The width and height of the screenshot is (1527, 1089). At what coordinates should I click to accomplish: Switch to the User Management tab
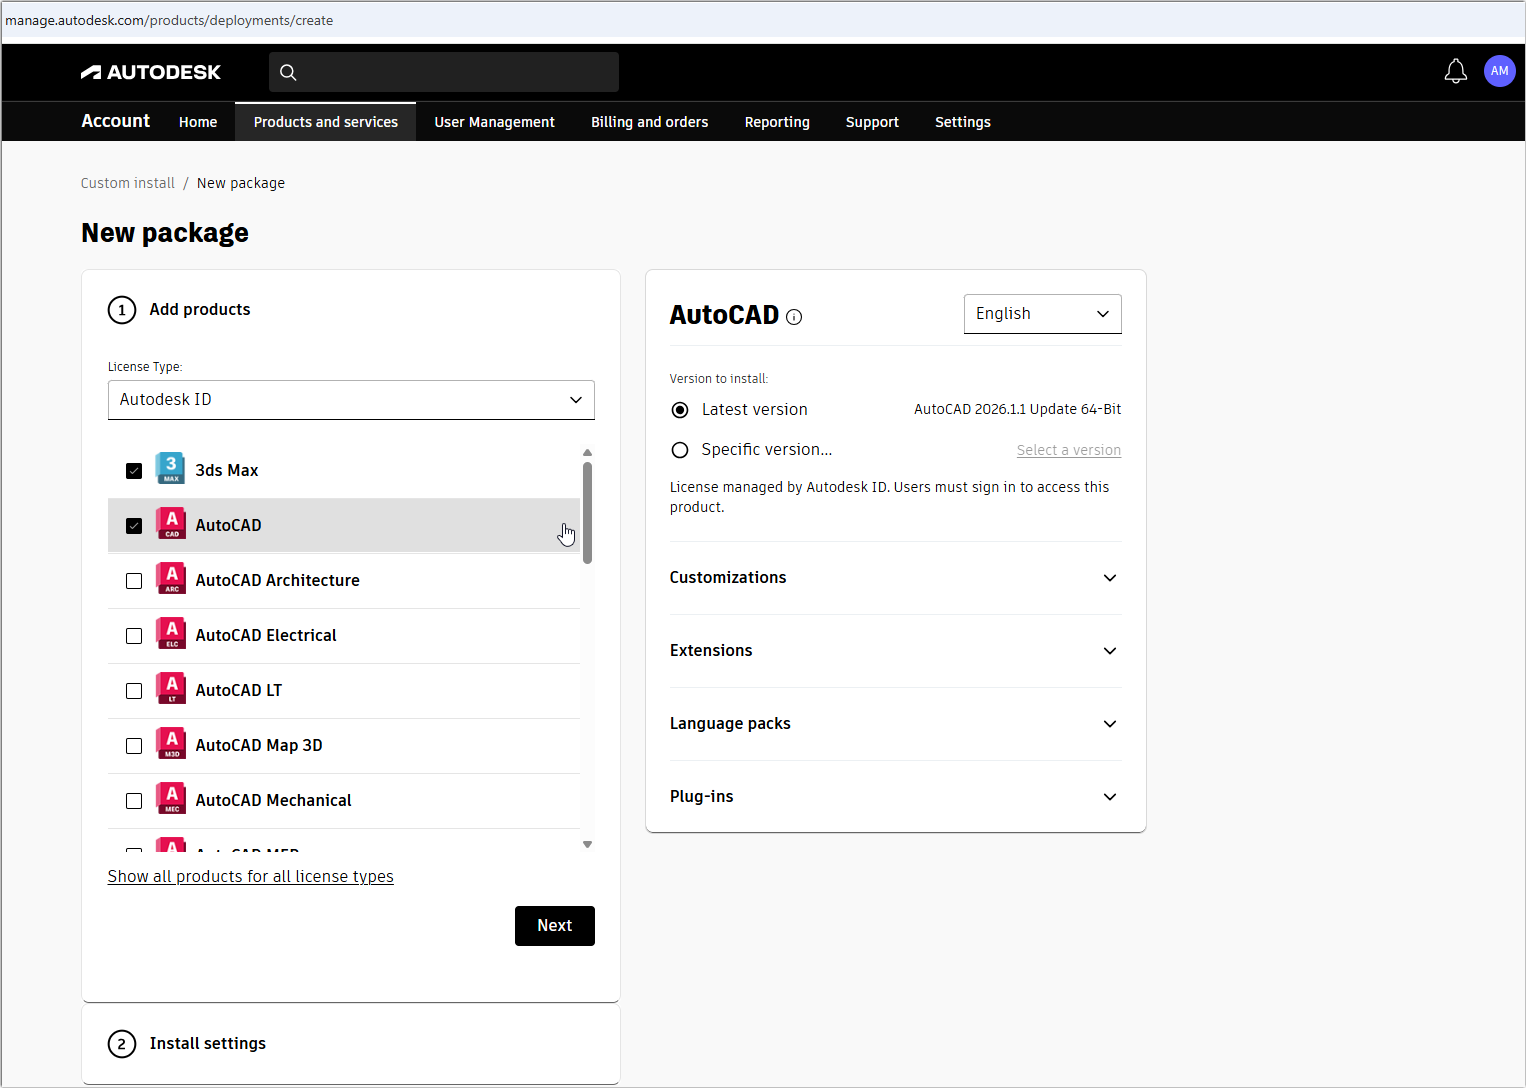point(494,121)
